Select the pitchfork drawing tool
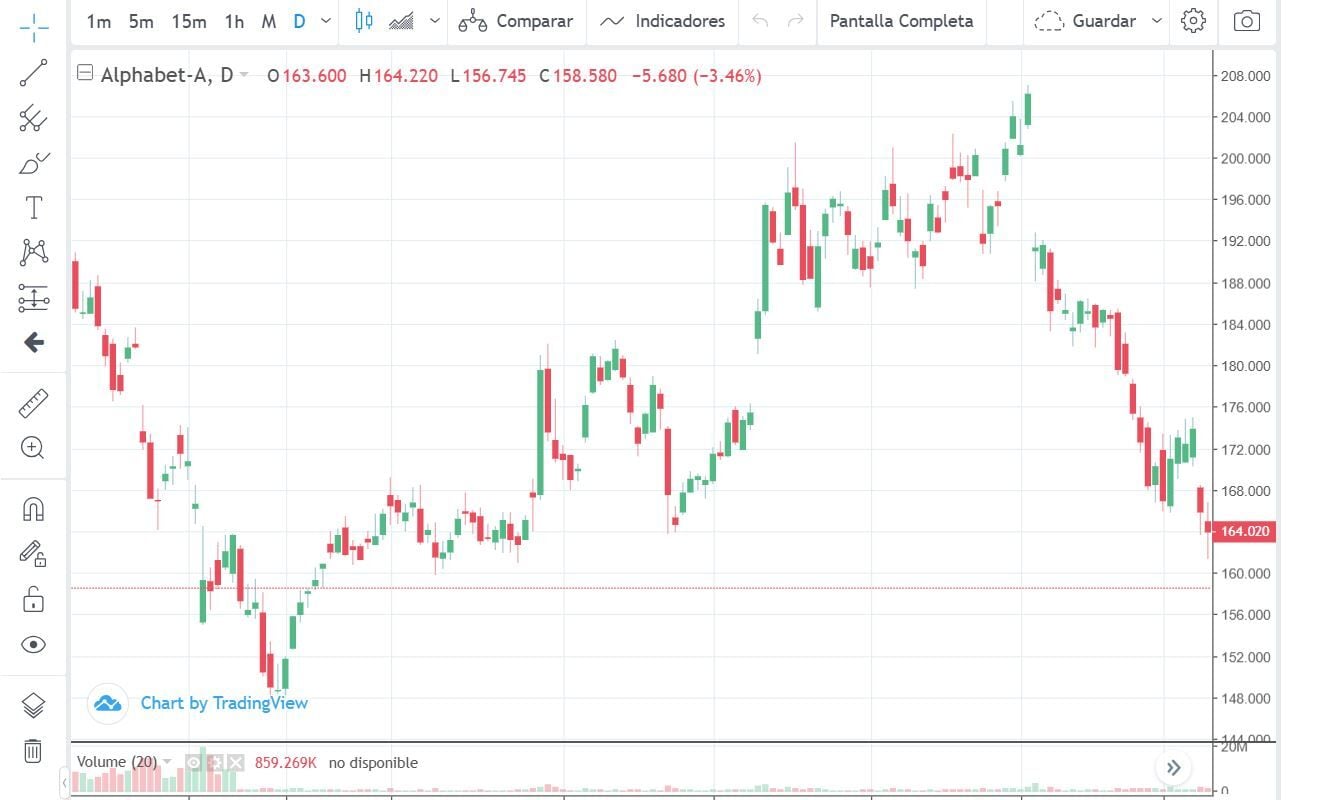Image resolution: width=1327 pixels, height=800 pixels. (x=33, y=118)
